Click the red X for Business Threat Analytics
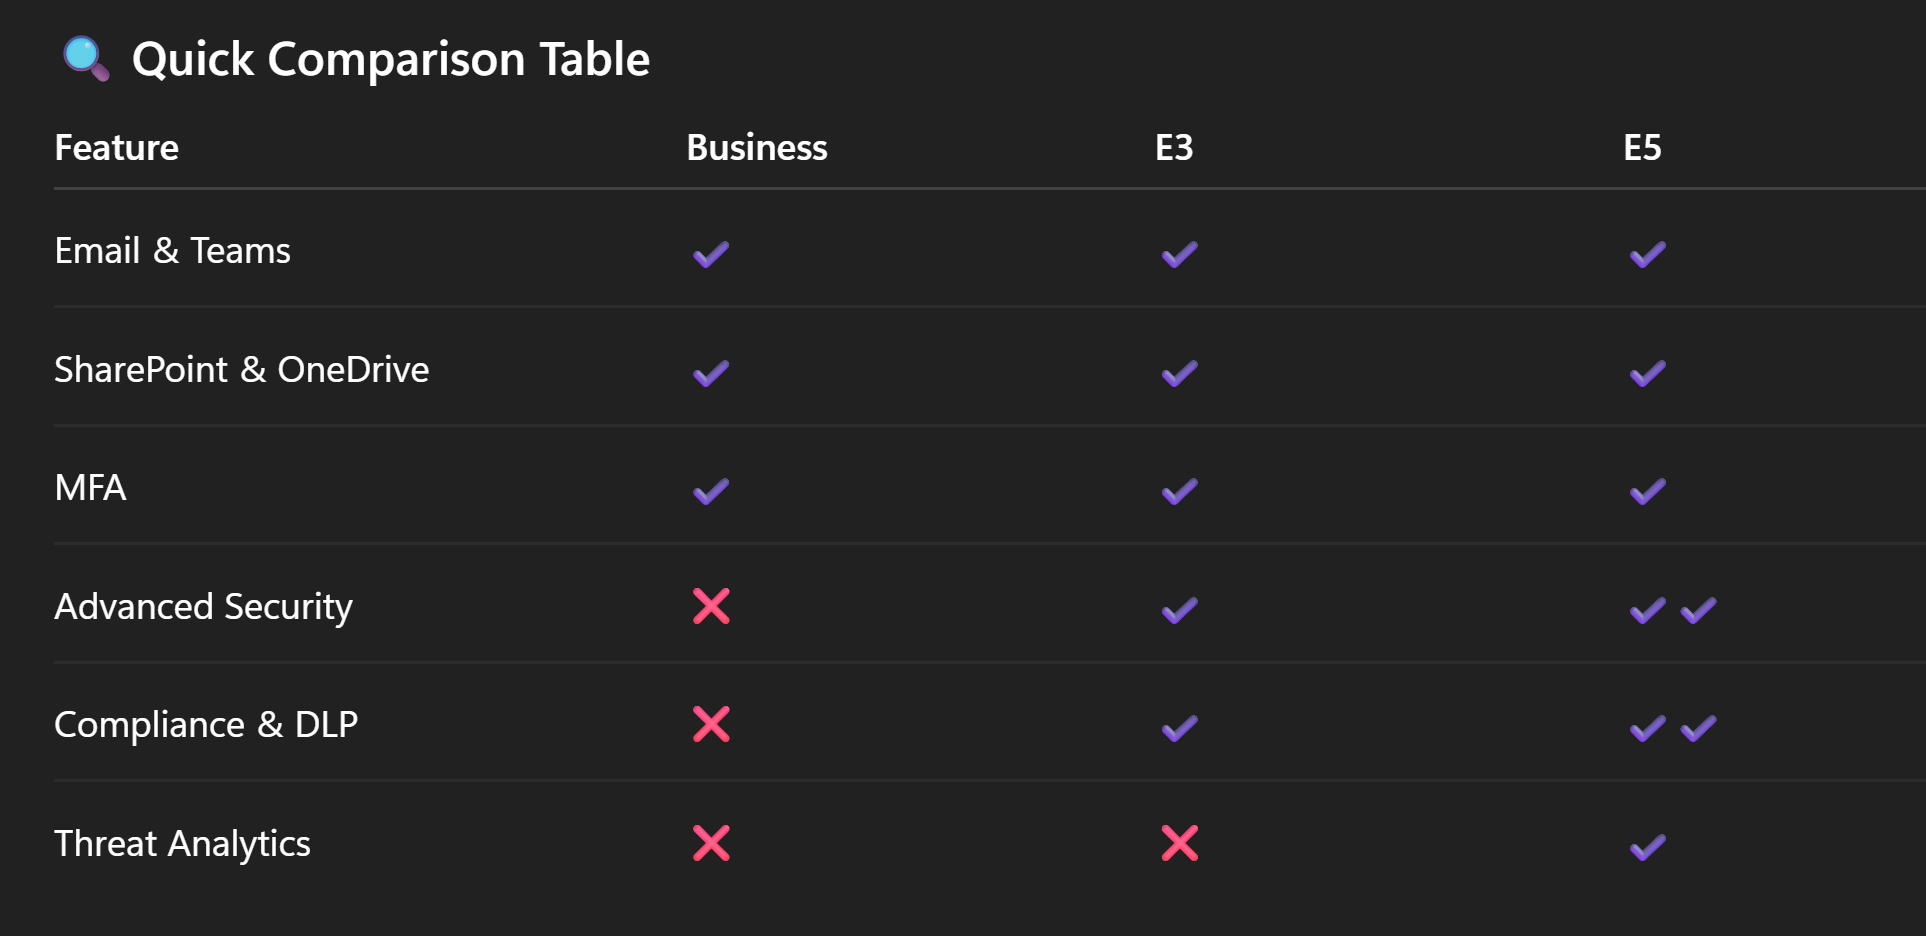This screenshot has width=1926, height=936. click(x=711, y=843)
